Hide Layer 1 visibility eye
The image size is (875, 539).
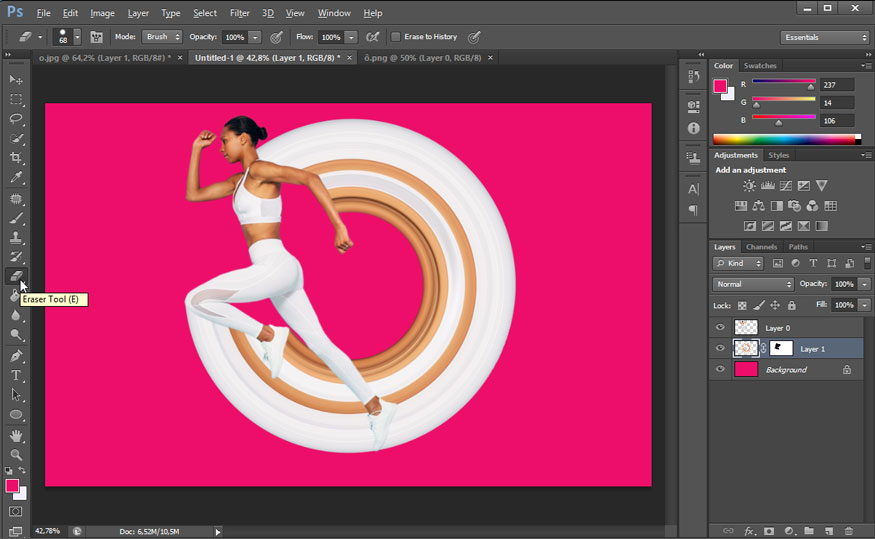click(x=720, y=348)
